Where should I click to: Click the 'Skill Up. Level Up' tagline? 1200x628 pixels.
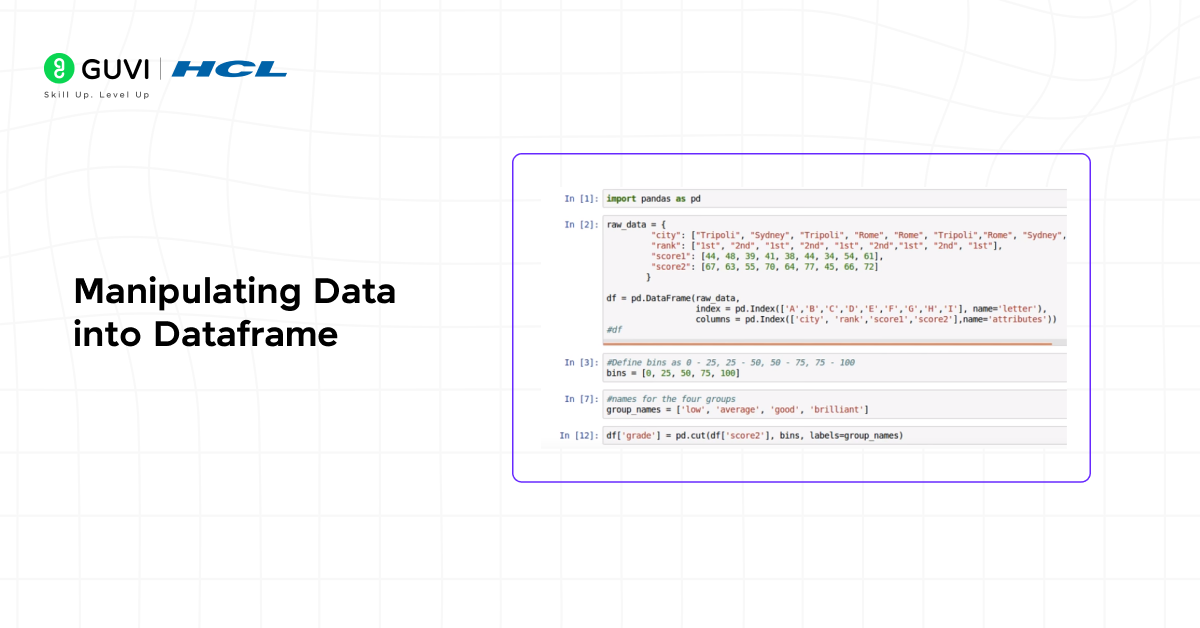coord(96,95)
